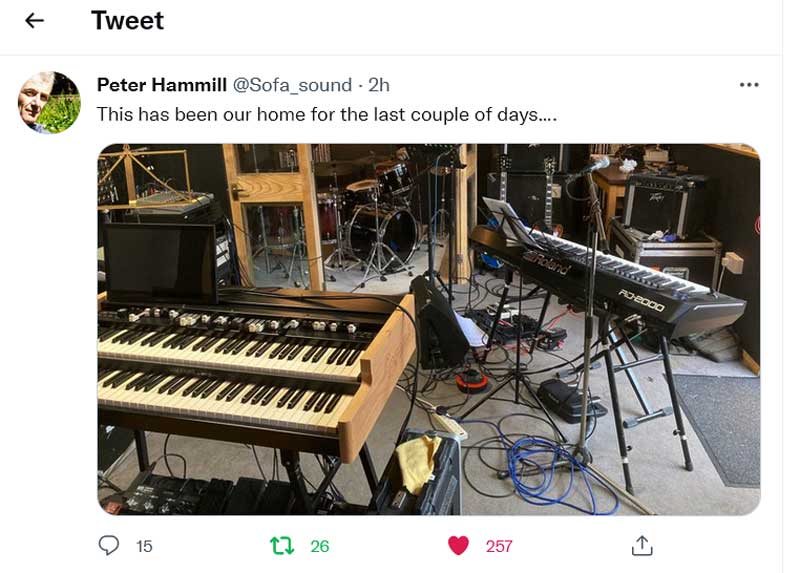The height and width of the screenshot is (573, 800).
Task: Click the tweet text about our home
Action: point(326,114)
